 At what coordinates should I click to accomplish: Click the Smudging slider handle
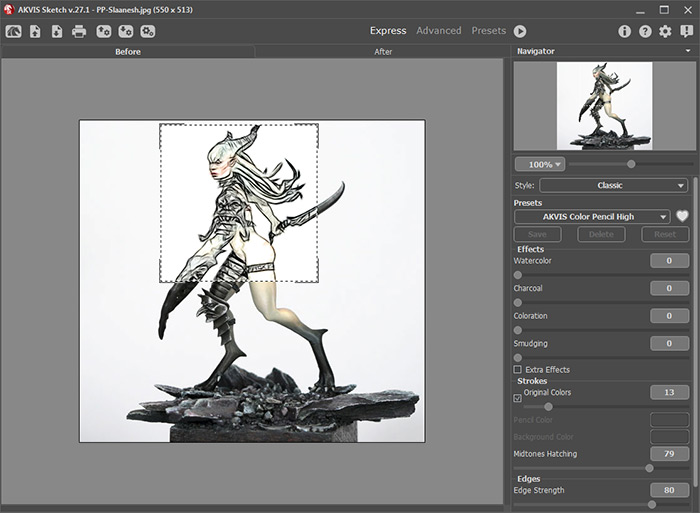(518, 358)
